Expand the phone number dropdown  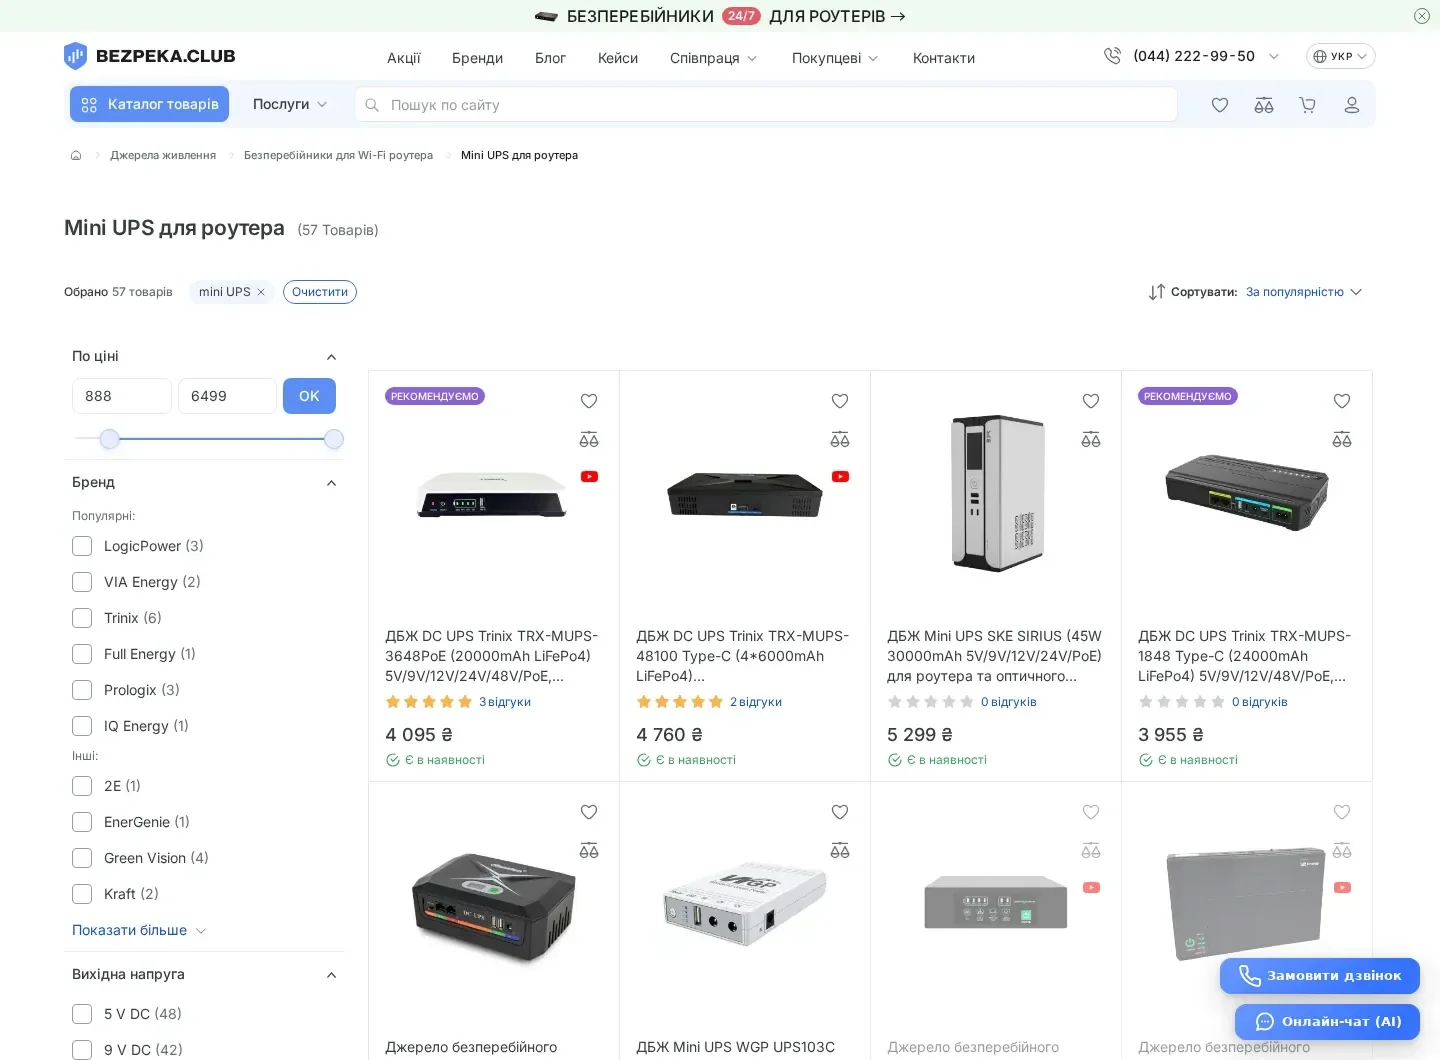[x=1274, y=56]
